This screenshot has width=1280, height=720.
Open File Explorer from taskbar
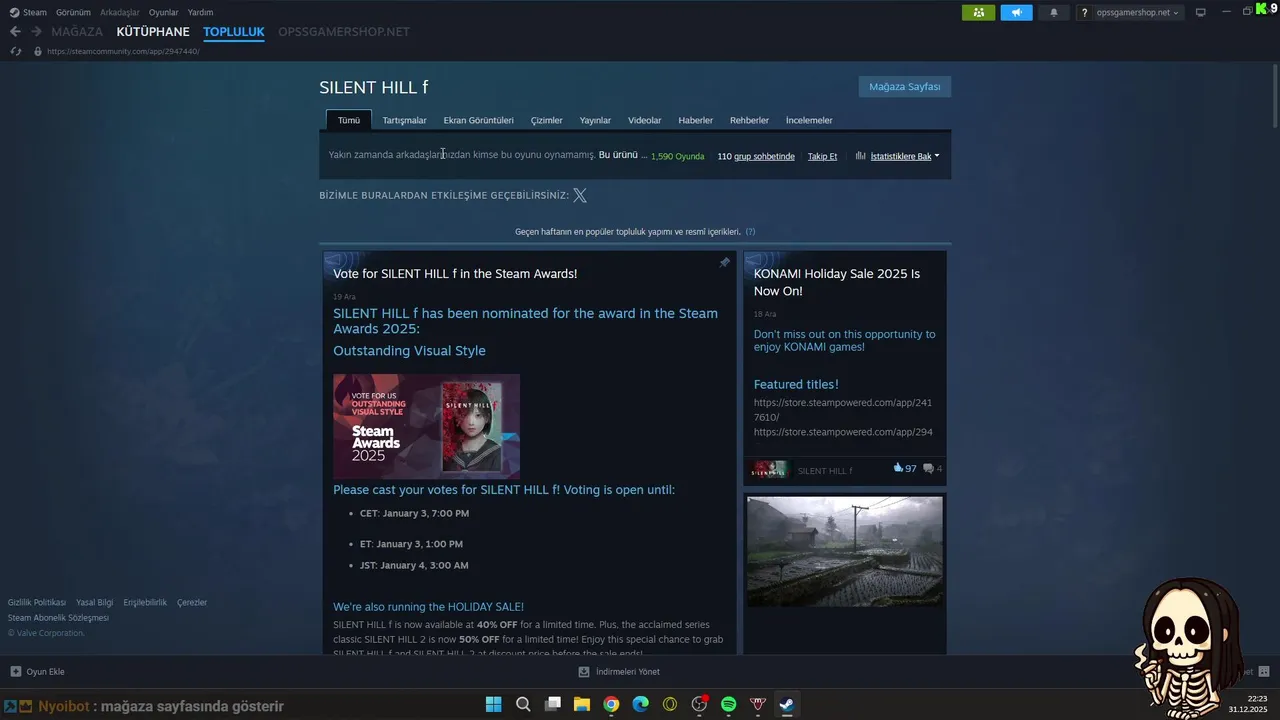click(x=581, y=704)
